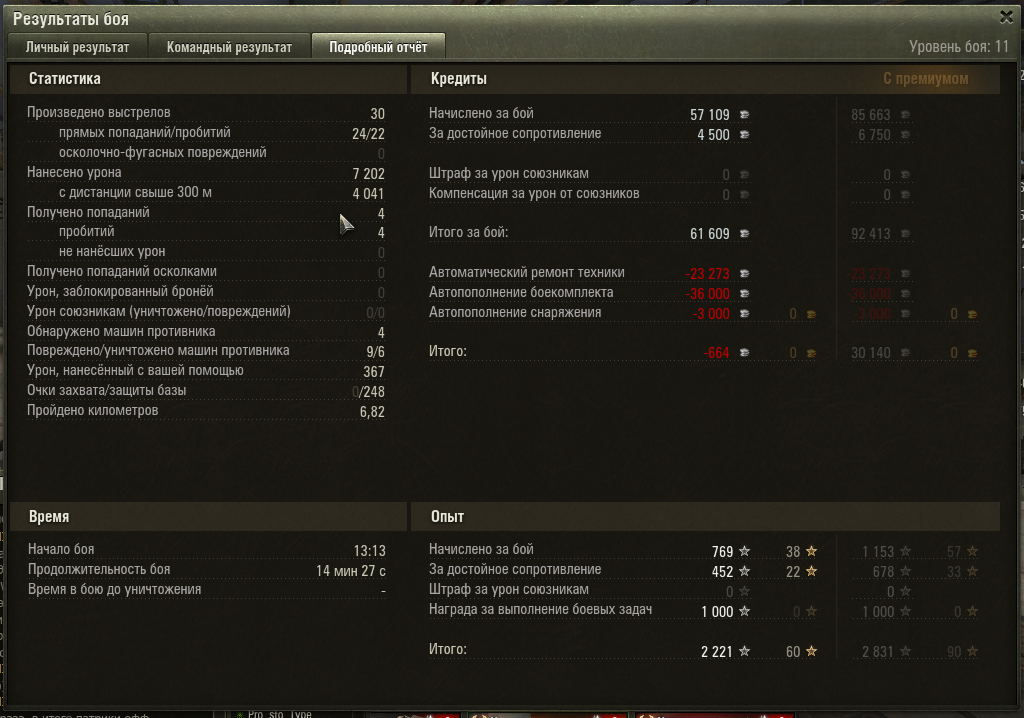Click experience star next to 769
The width and height of the screenshot is (1024, 718).
pos(744,551)
